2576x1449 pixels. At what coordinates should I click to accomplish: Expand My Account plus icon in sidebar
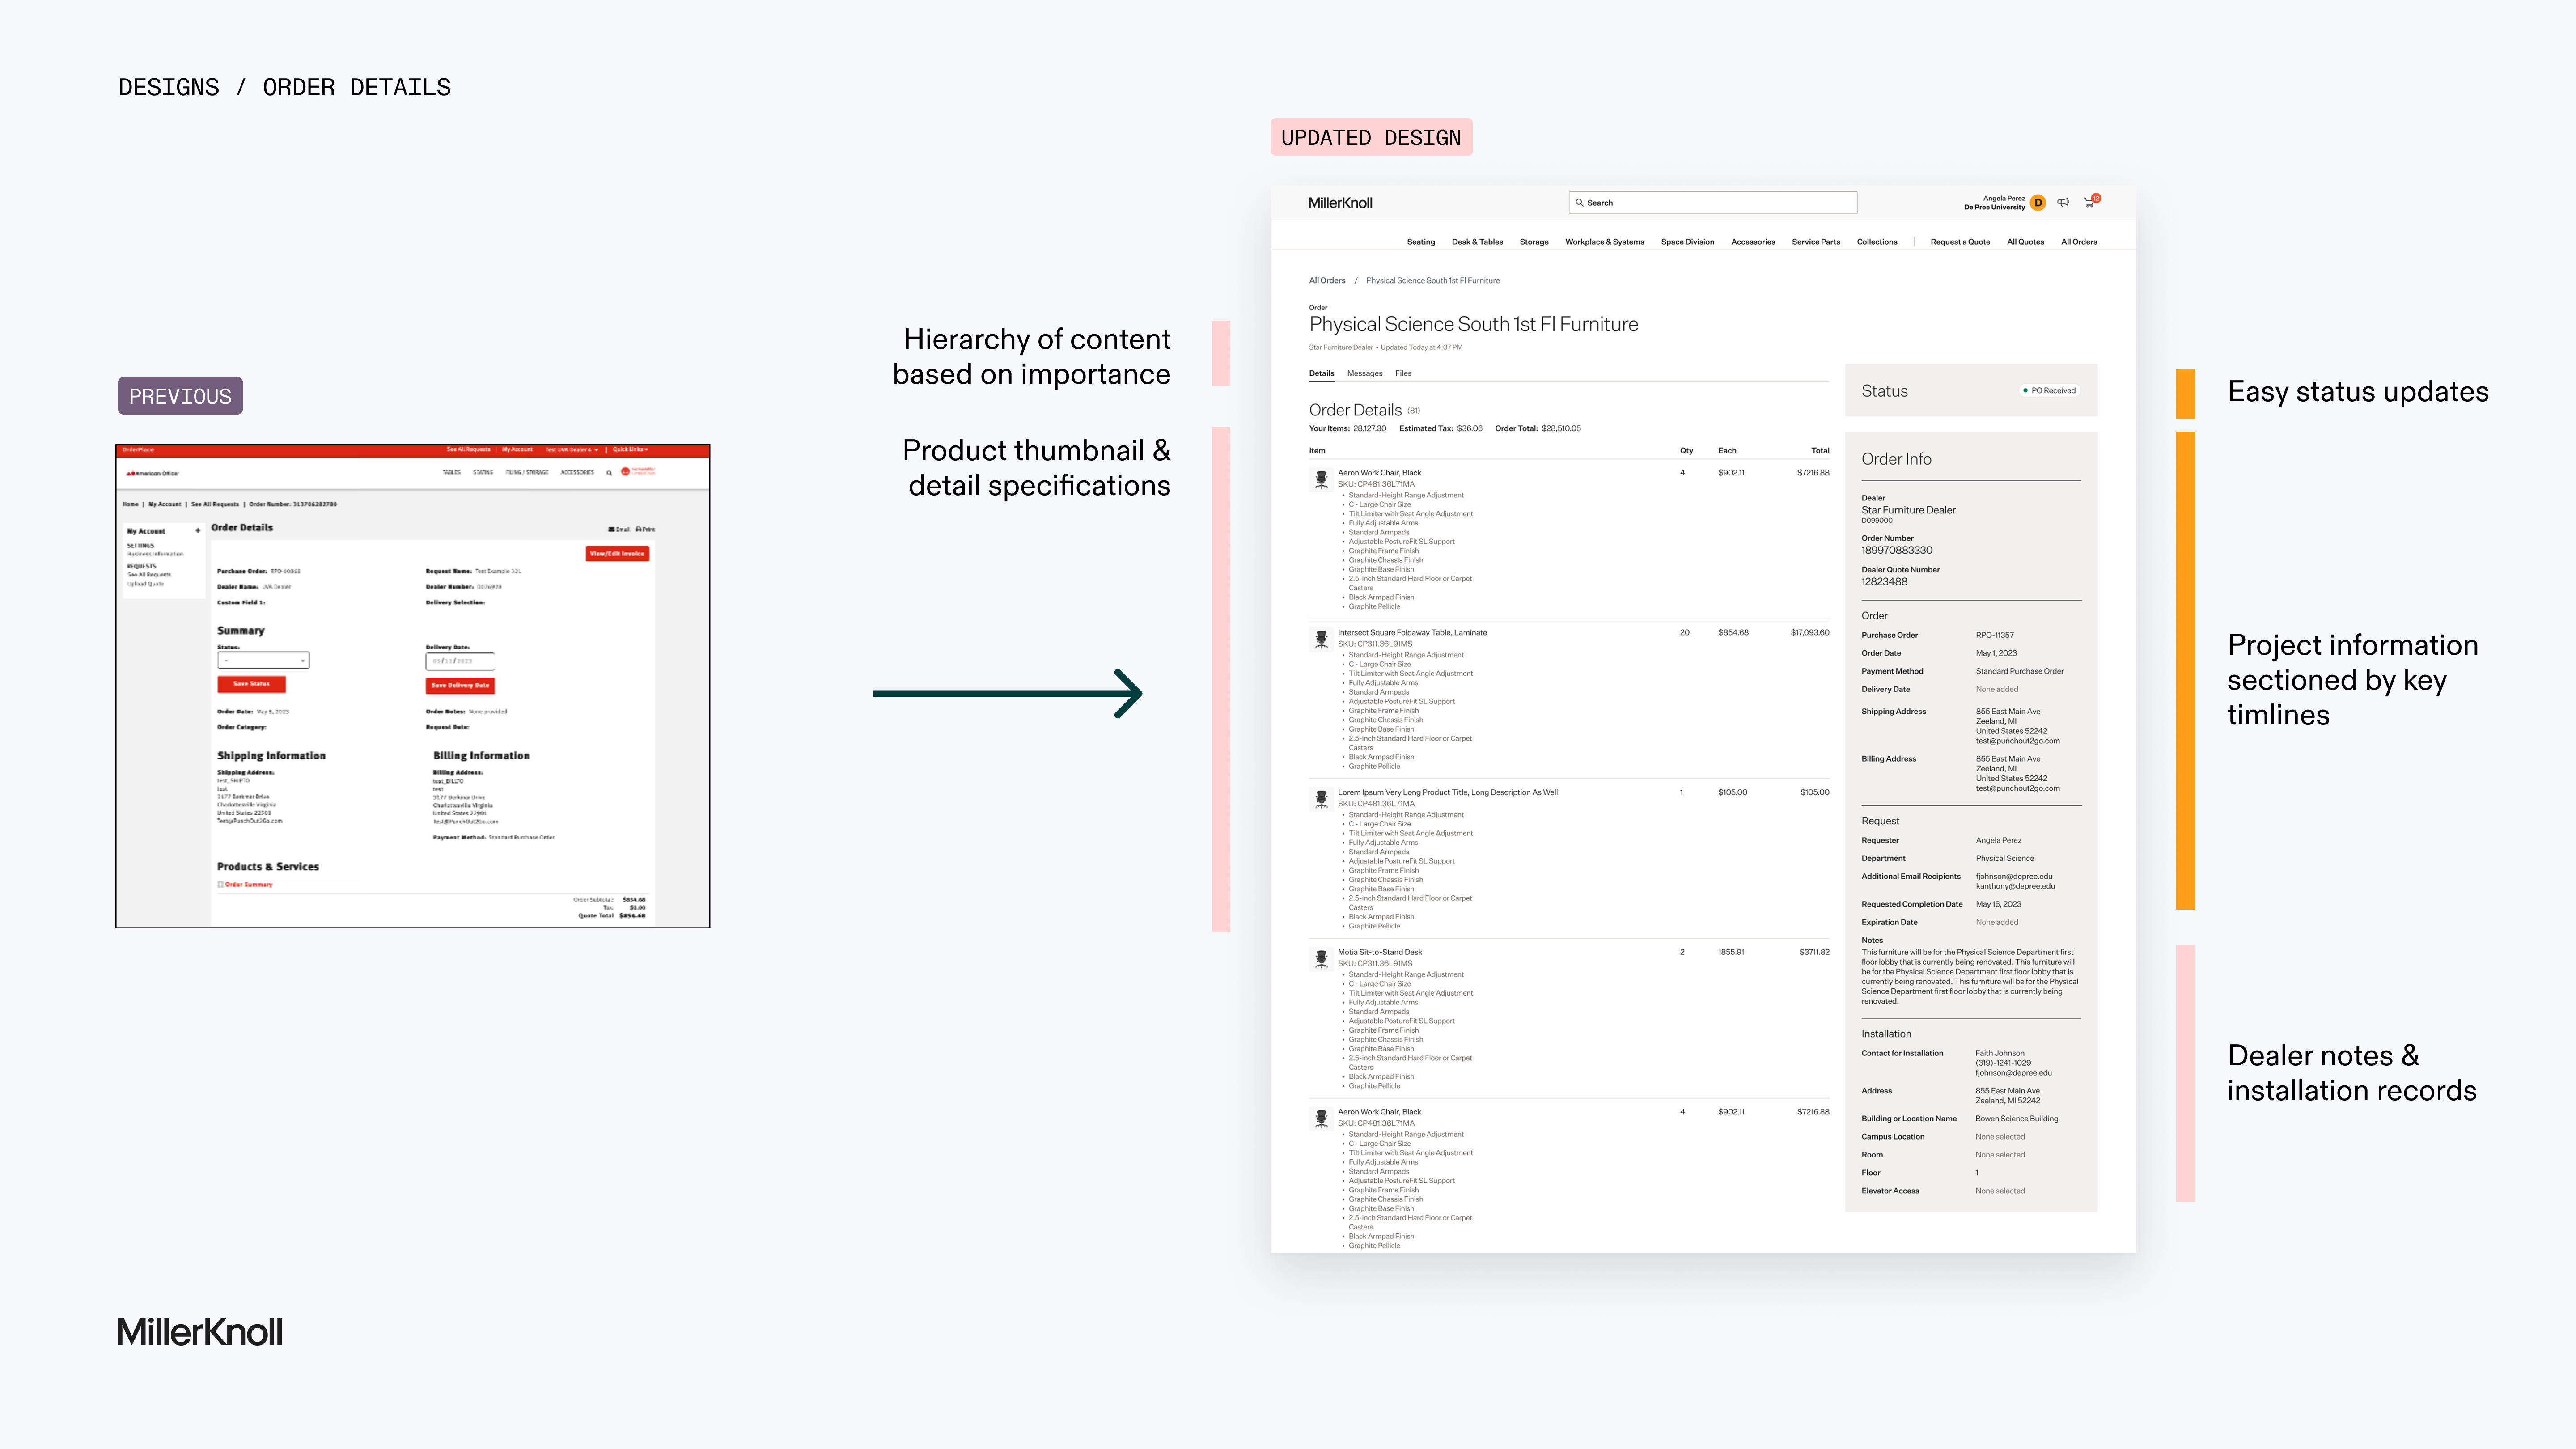[x=198, y=531]
